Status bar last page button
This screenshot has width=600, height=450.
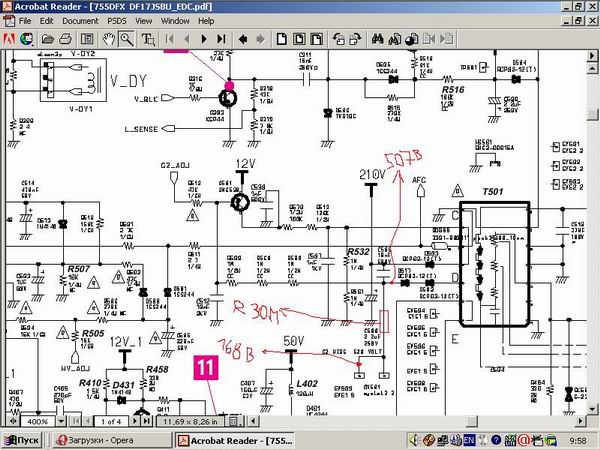click(147, 421)
